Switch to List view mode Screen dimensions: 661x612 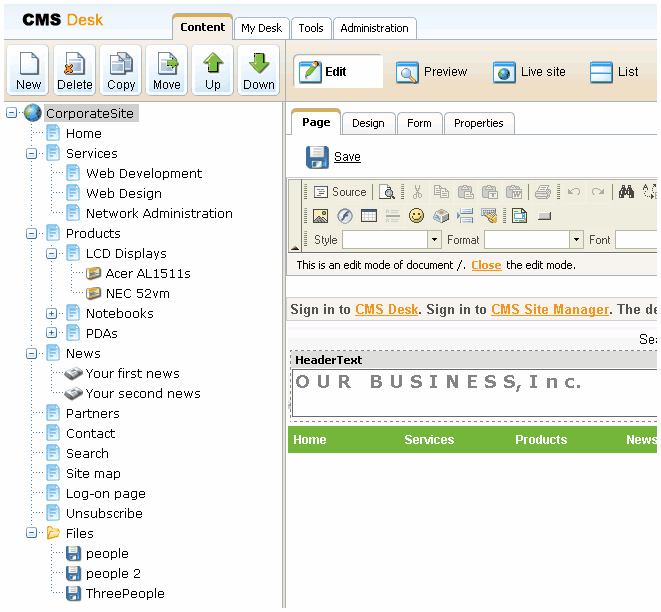[614, 72]
